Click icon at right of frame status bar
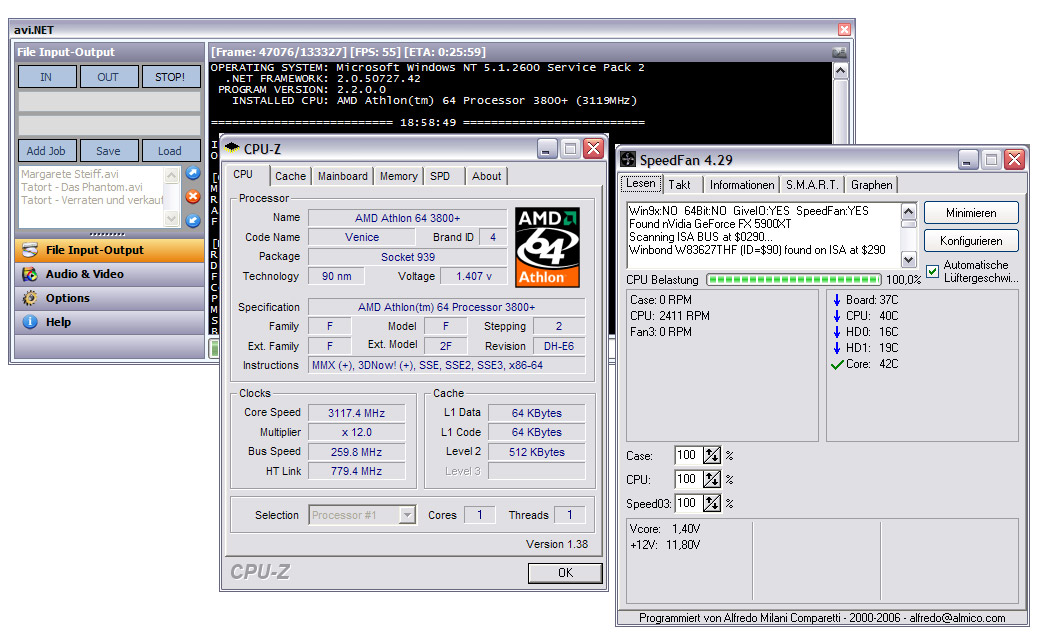This screenshot has width=1038, height=635. pos(839,52)
